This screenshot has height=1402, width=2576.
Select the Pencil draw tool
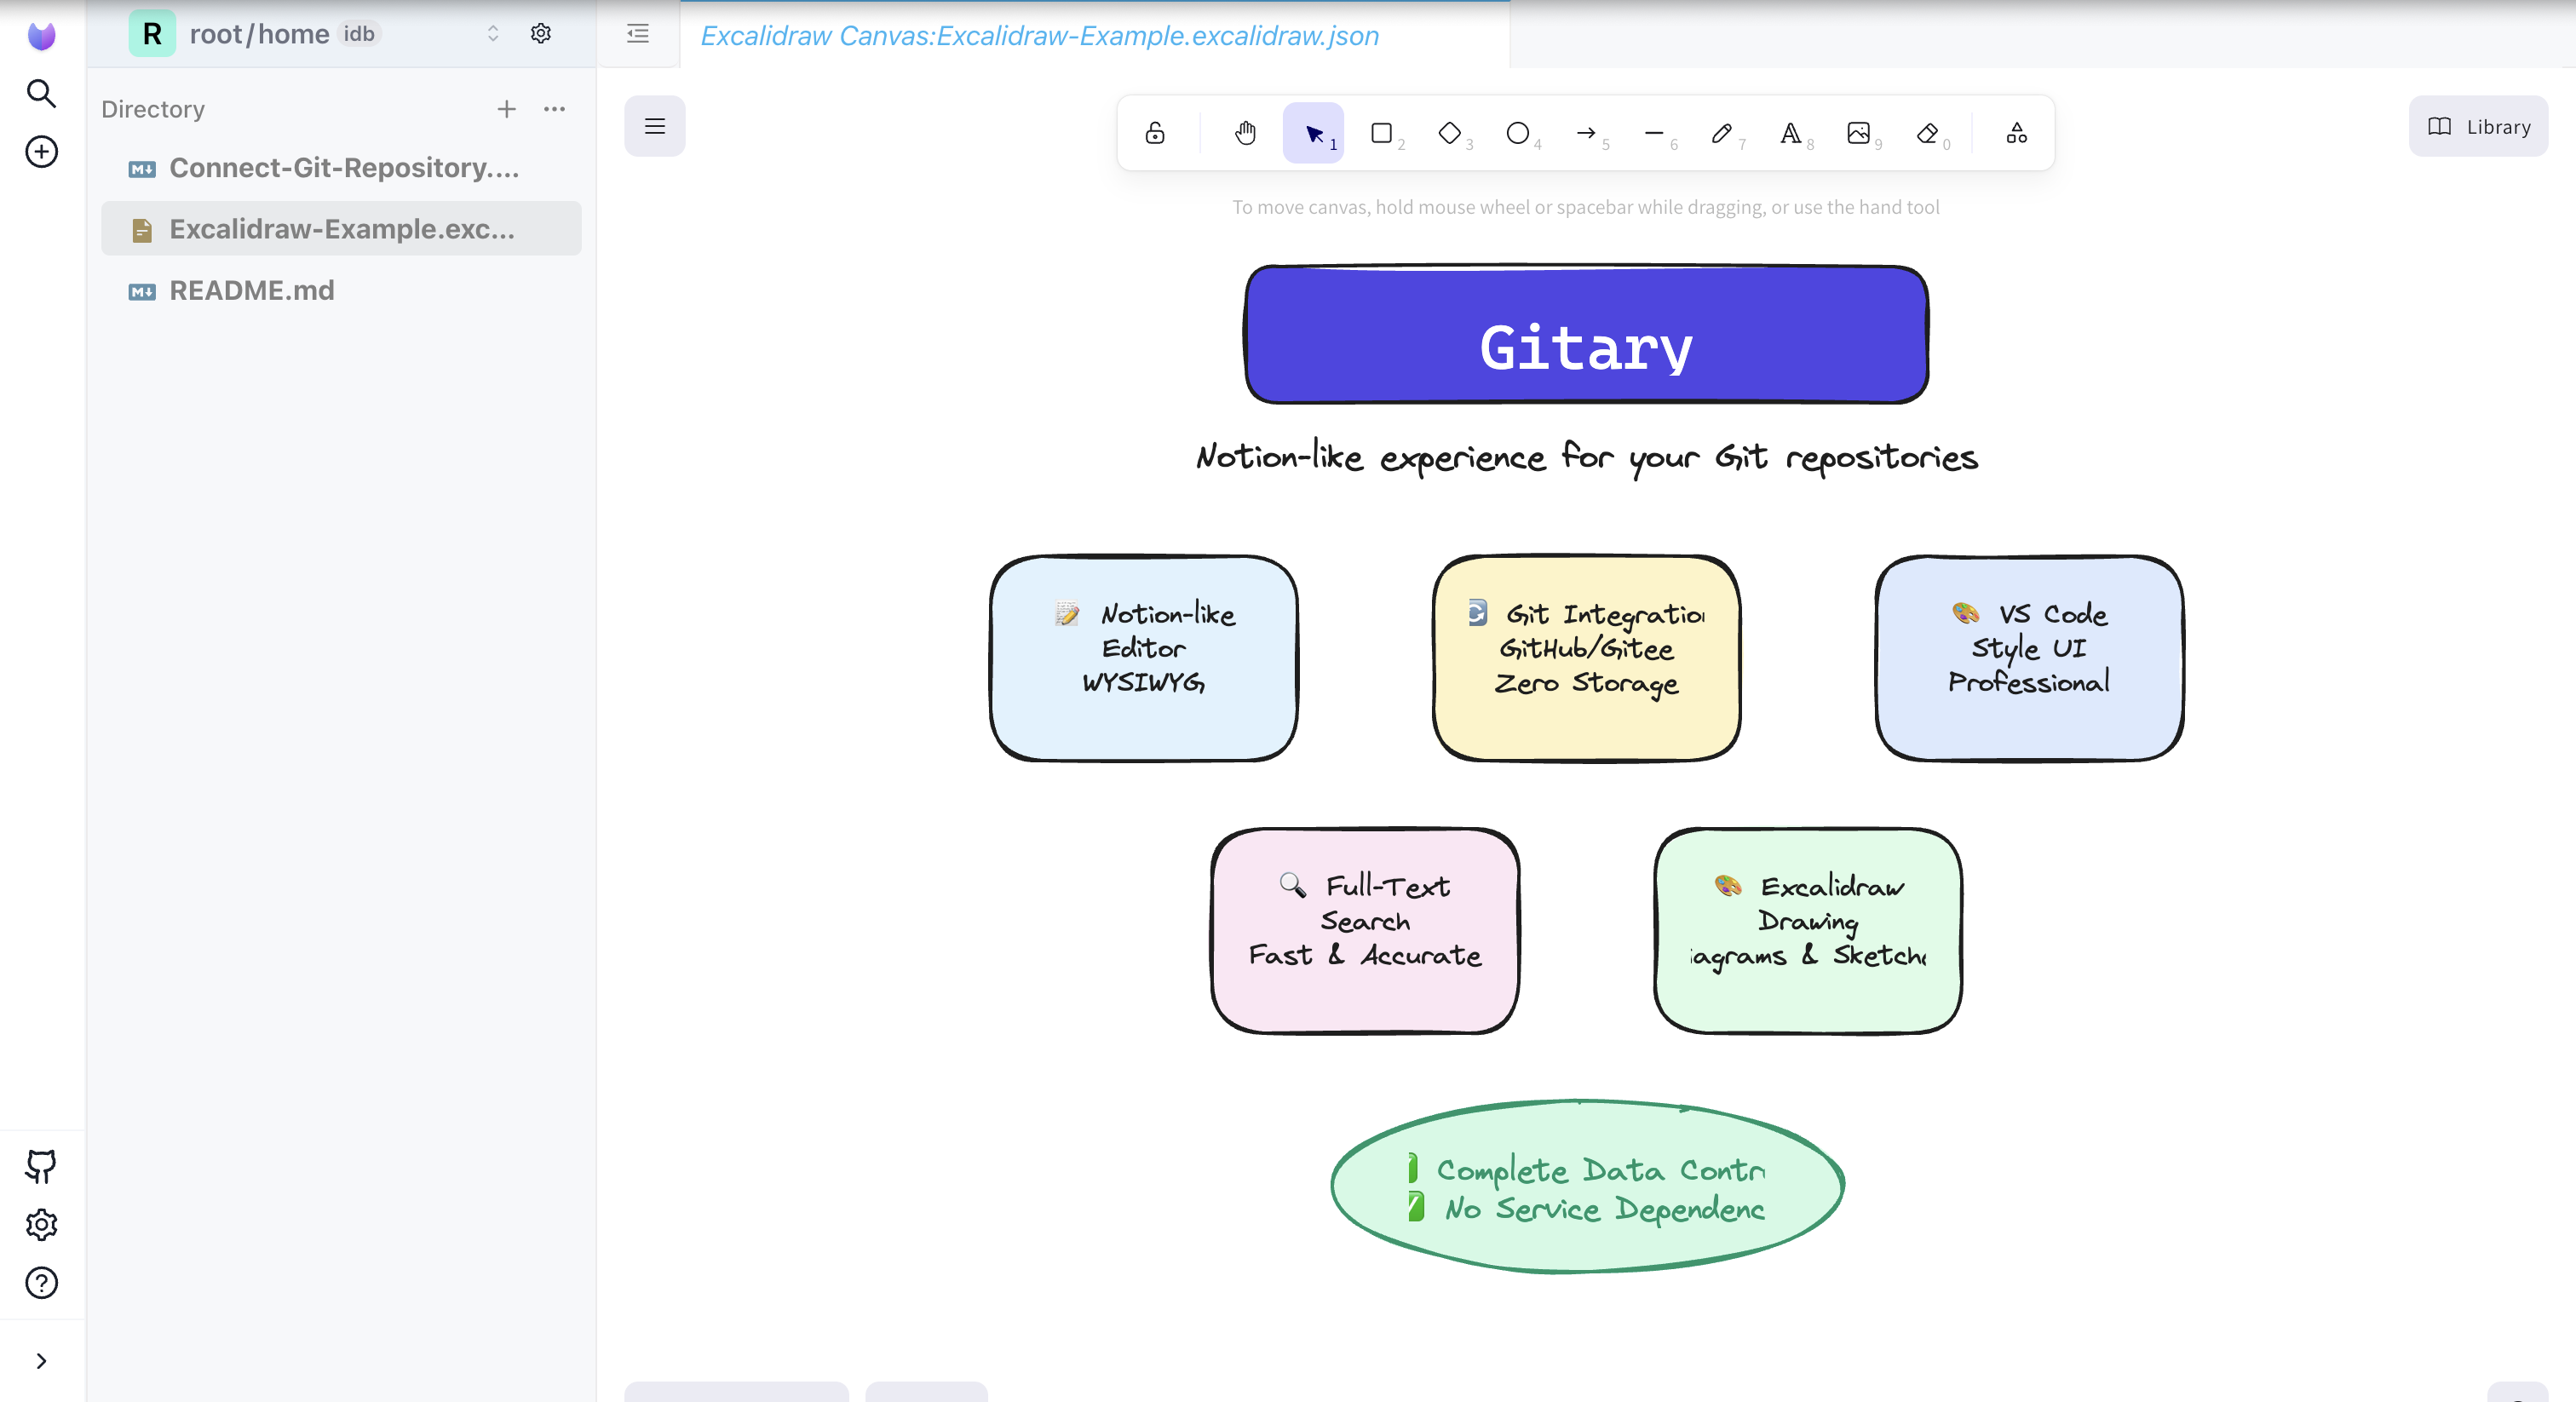[1721, 133]
